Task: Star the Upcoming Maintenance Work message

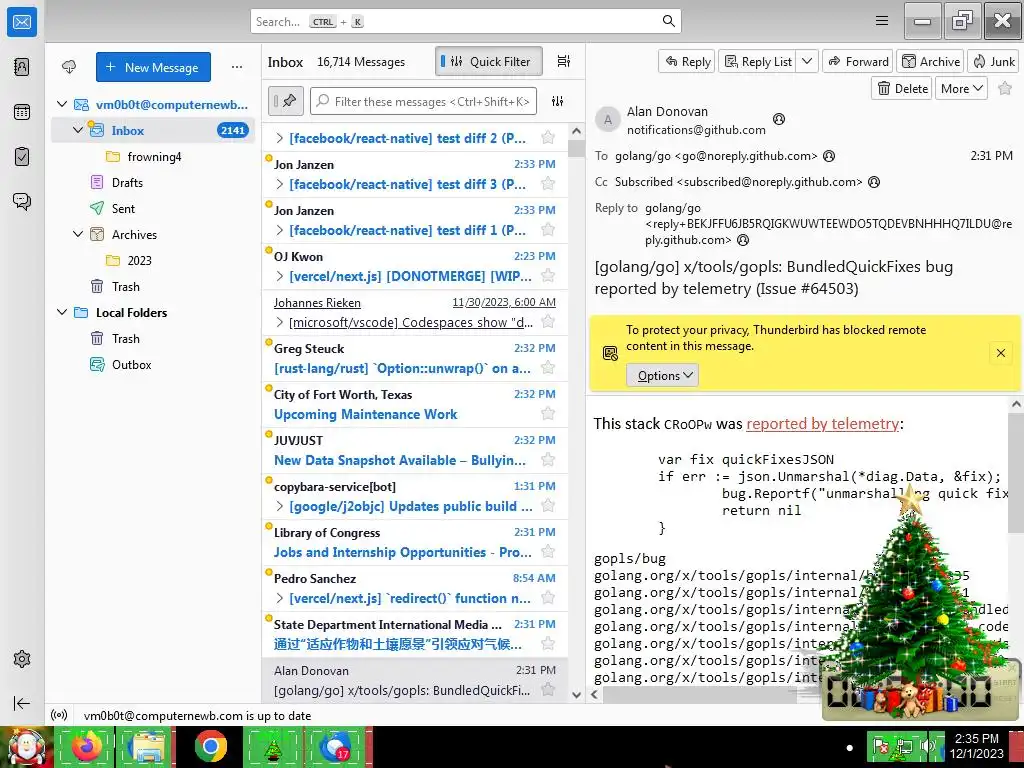Action: (548, 414)
